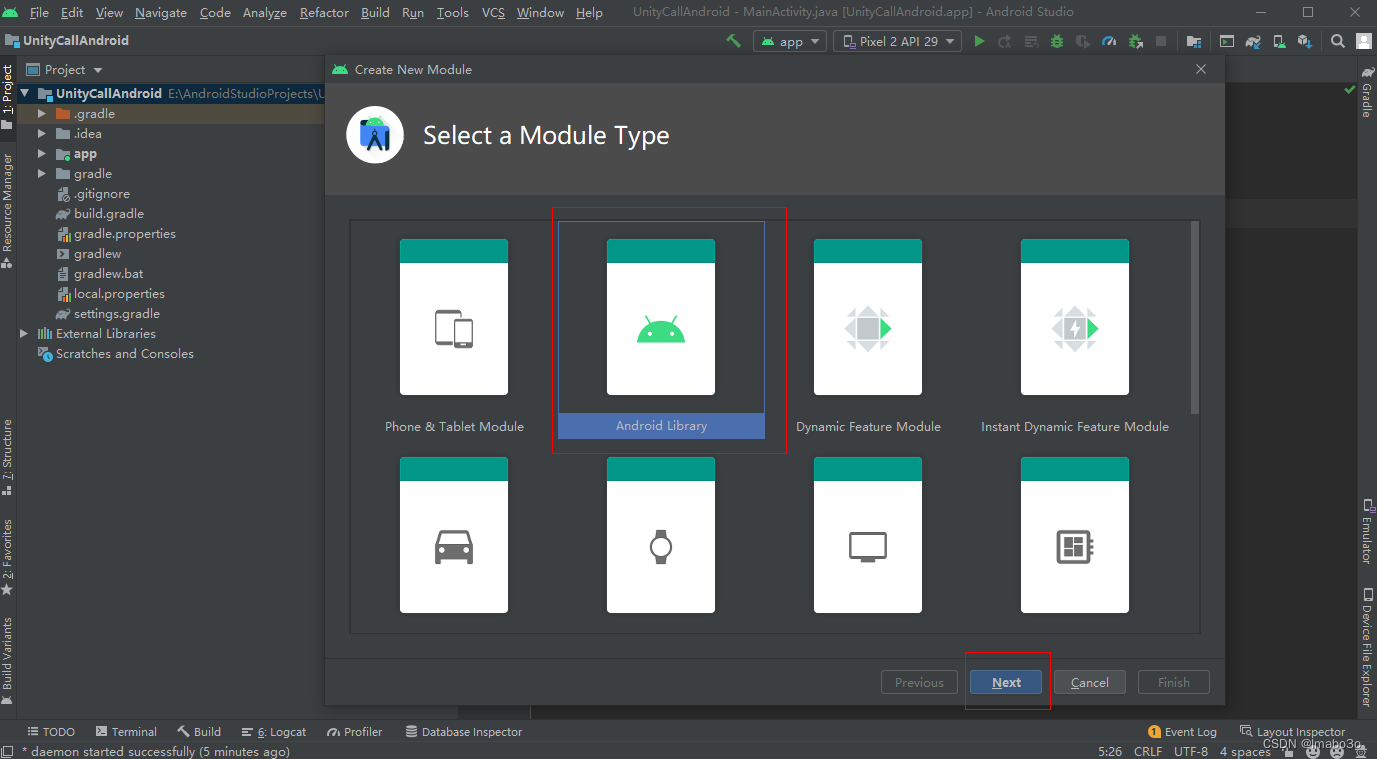Image resolution: width=1377 pixels, height=759 pixels.
Task: Click the disabled Previous button
Action: pyautogui.click(x=919, y=682)
